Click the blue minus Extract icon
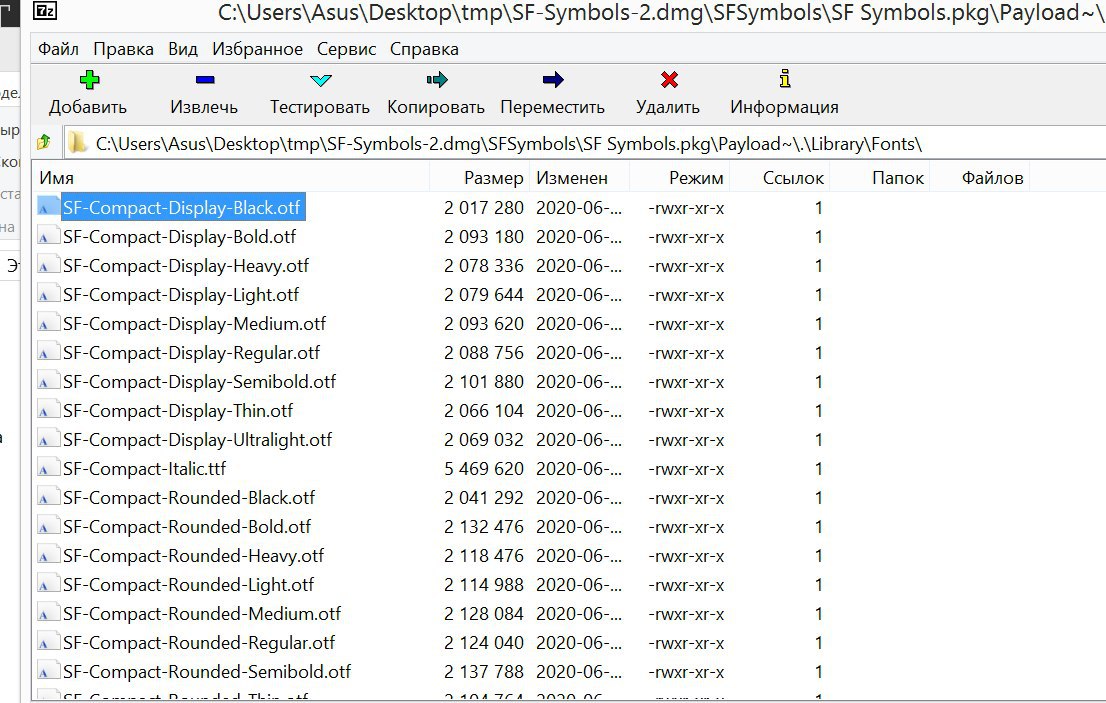The width and height of the screenshot is (1106, 703). click(205, 80)
